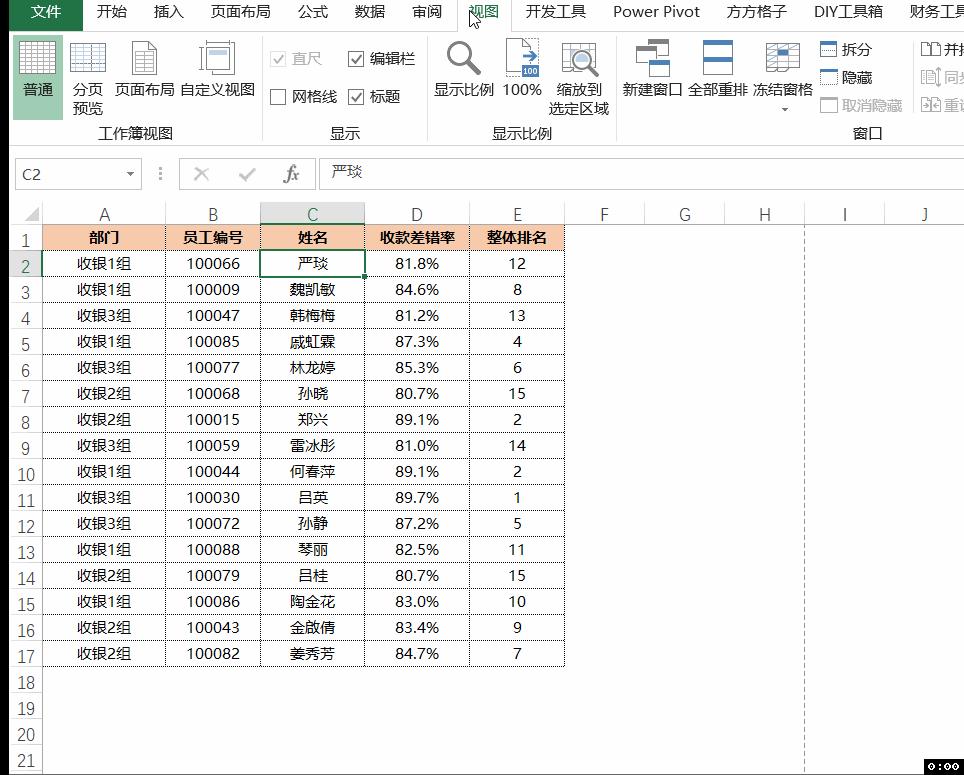This screenshot has height=775, width=964.
Task: Expand the 冻结窗格 dropdown arrow
Action: coord(784,110)
